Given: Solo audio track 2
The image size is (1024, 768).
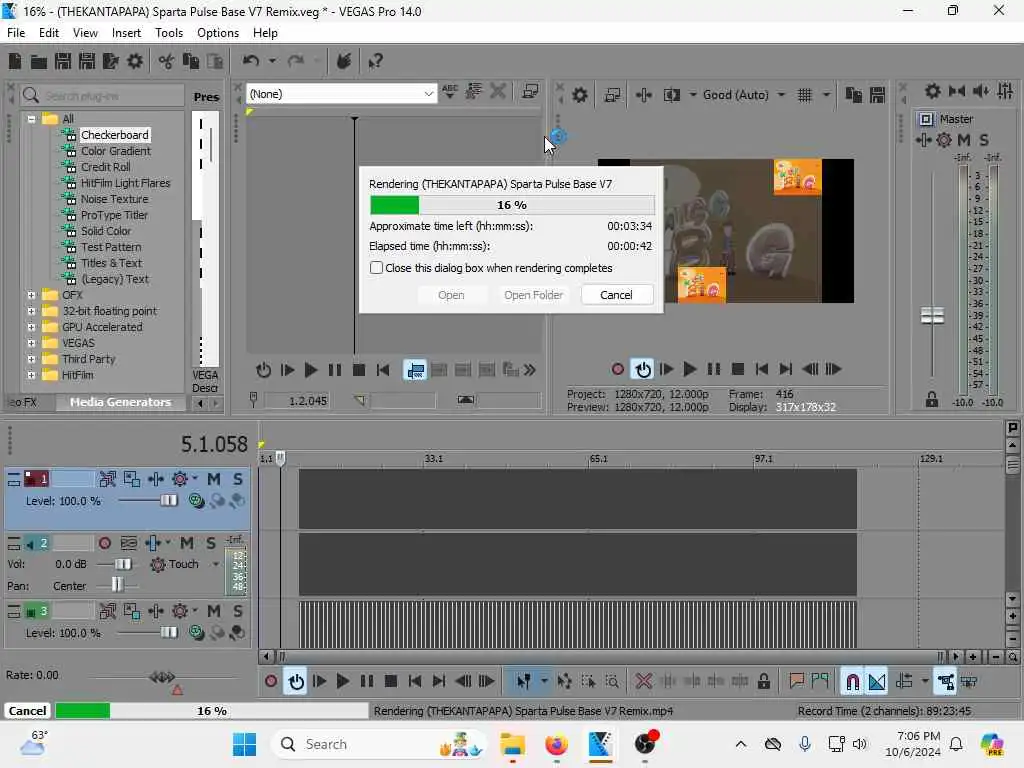Looking at the screenshot, I should (210, 543).
